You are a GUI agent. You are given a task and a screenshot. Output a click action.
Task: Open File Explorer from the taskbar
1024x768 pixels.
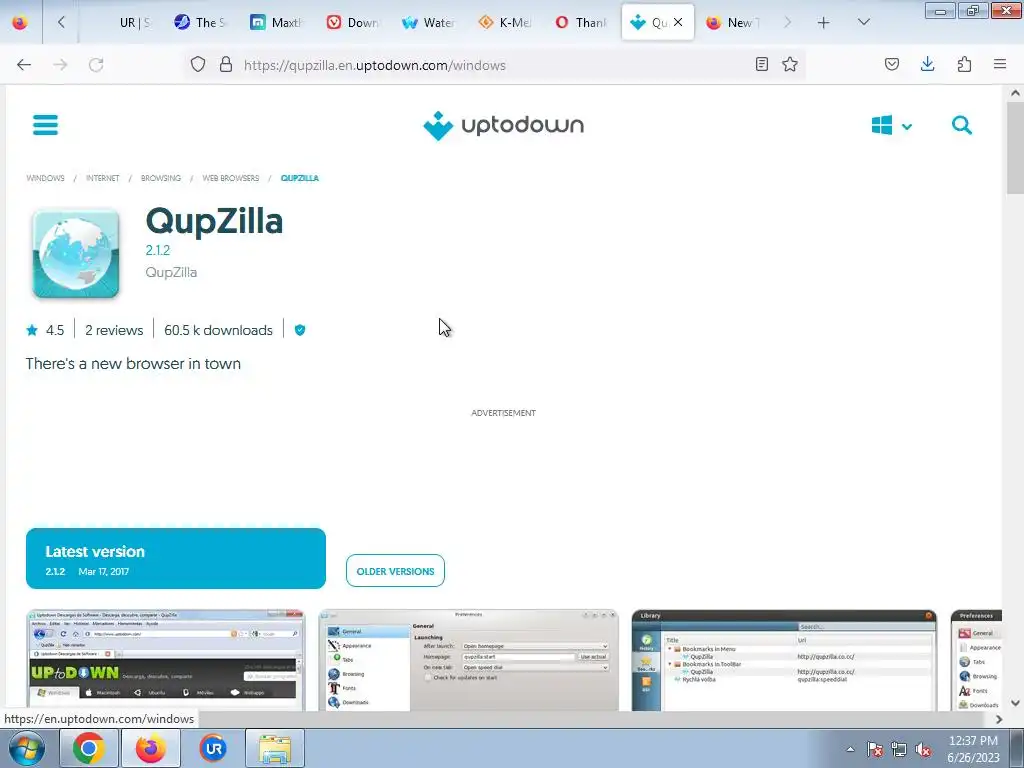pos(275,748)
